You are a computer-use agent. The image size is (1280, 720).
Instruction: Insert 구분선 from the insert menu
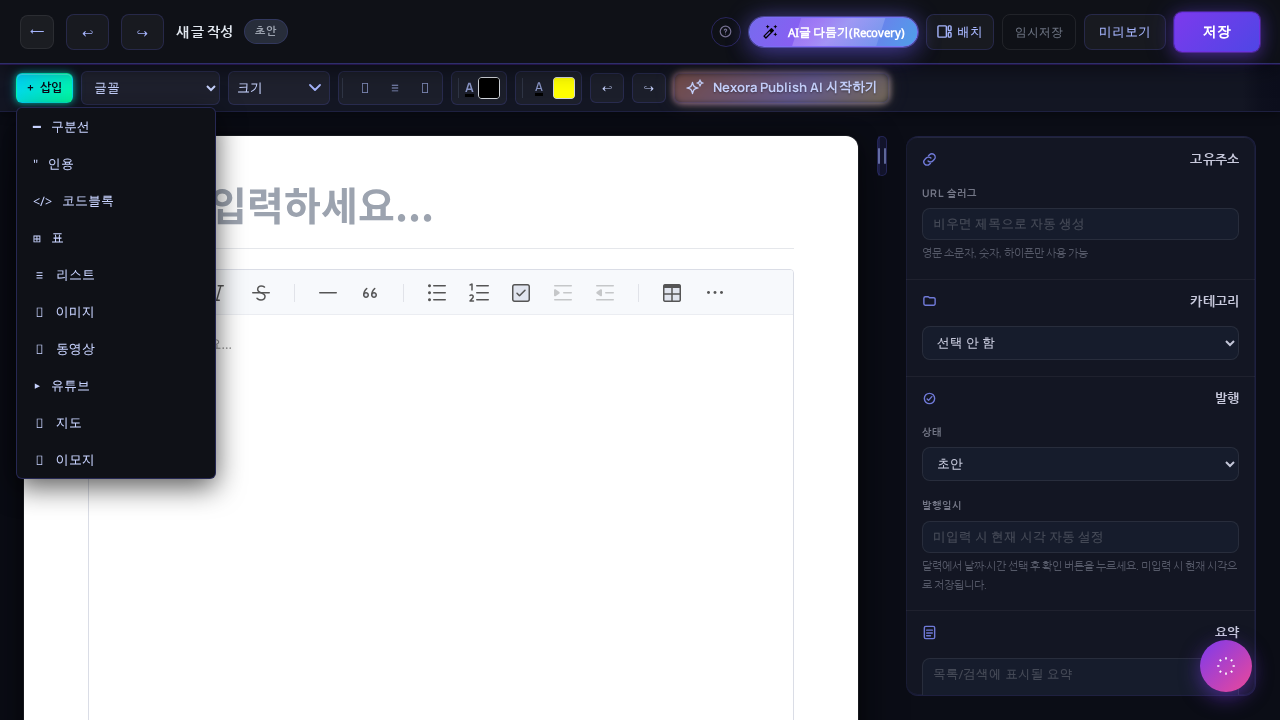click(116, 127)
